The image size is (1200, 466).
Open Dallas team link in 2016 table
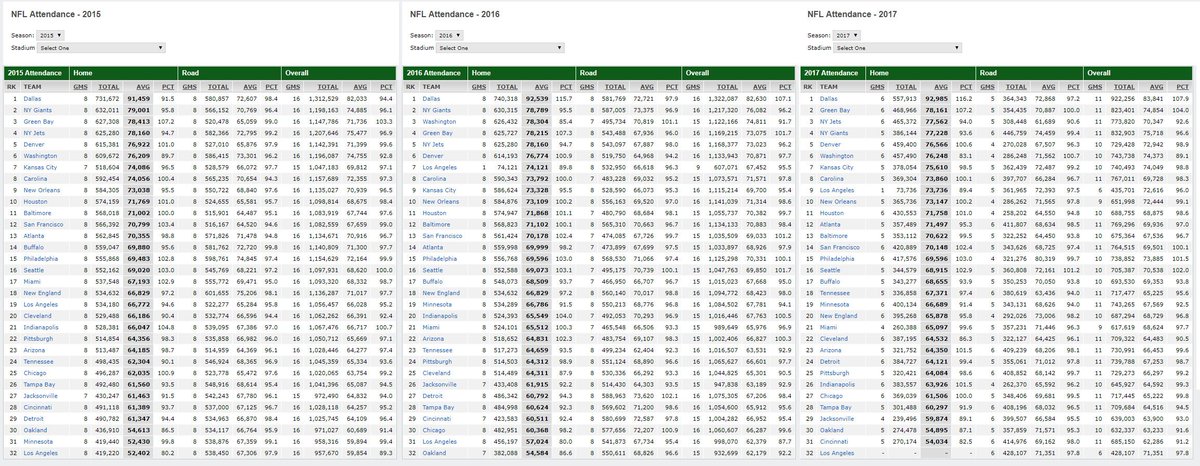(x=432, y=100)
